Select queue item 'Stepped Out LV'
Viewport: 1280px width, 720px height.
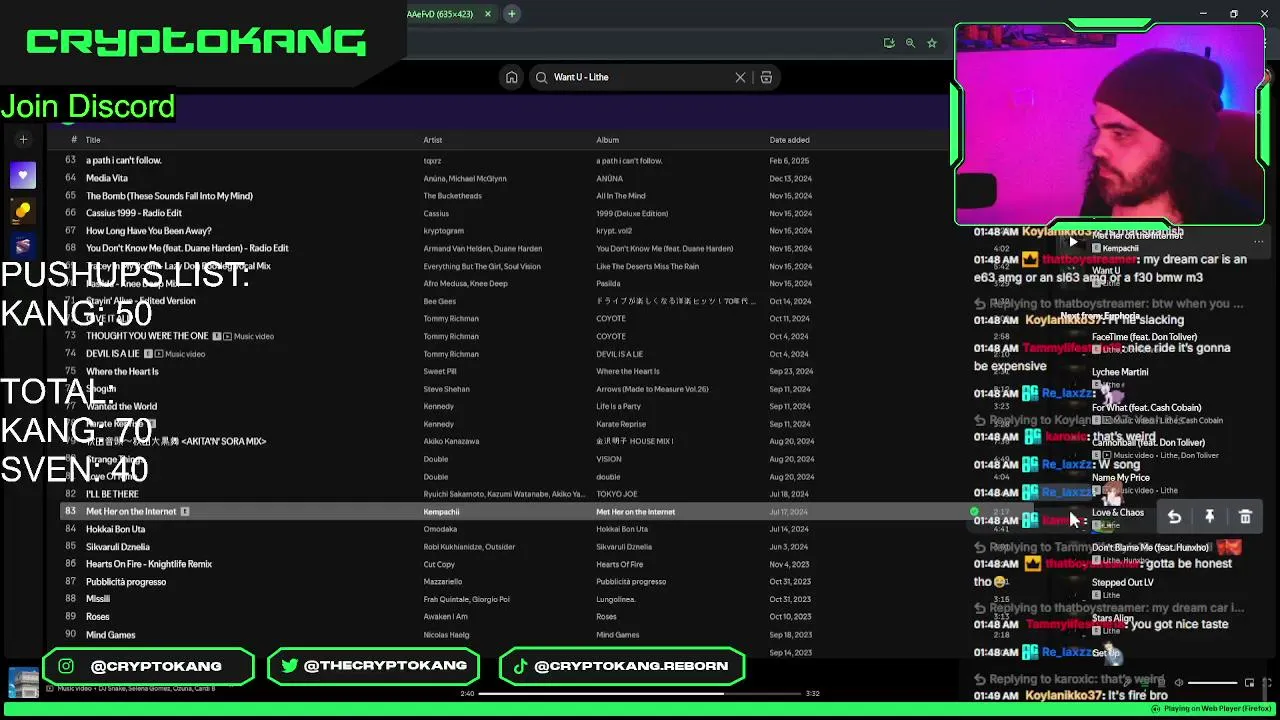click(x=1122, y=582)
